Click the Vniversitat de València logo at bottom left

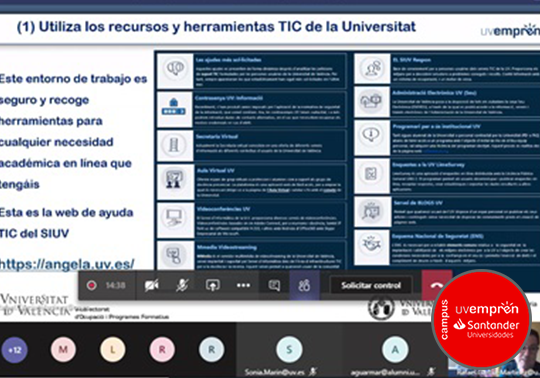click(36, 305)
